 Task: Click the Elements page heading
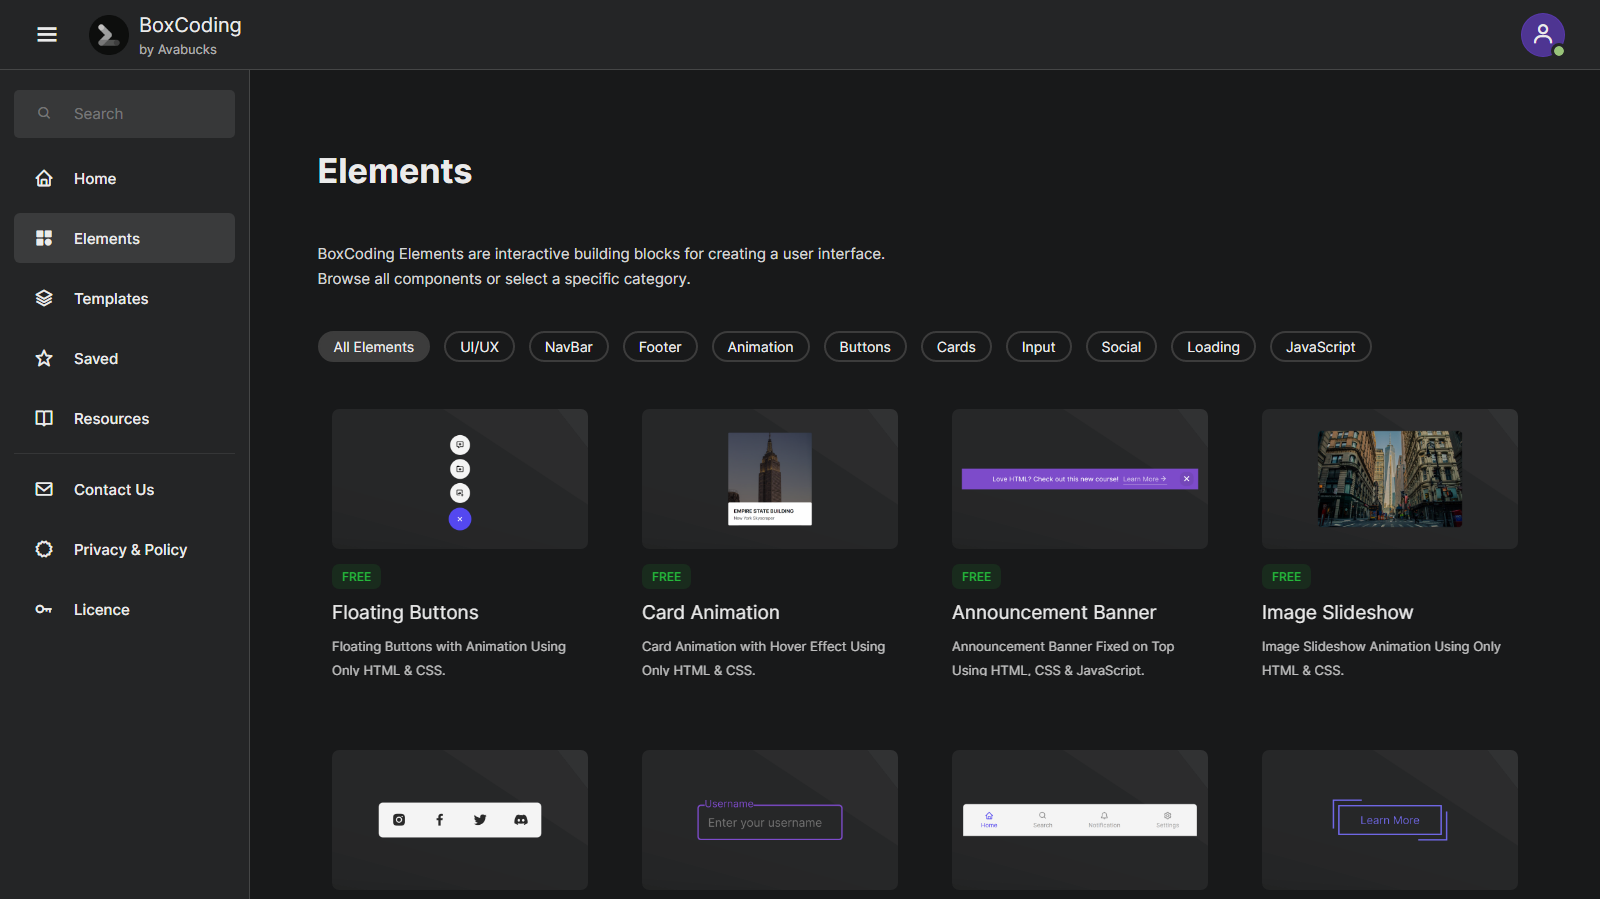pyautogui.click(x=395, y=171)
